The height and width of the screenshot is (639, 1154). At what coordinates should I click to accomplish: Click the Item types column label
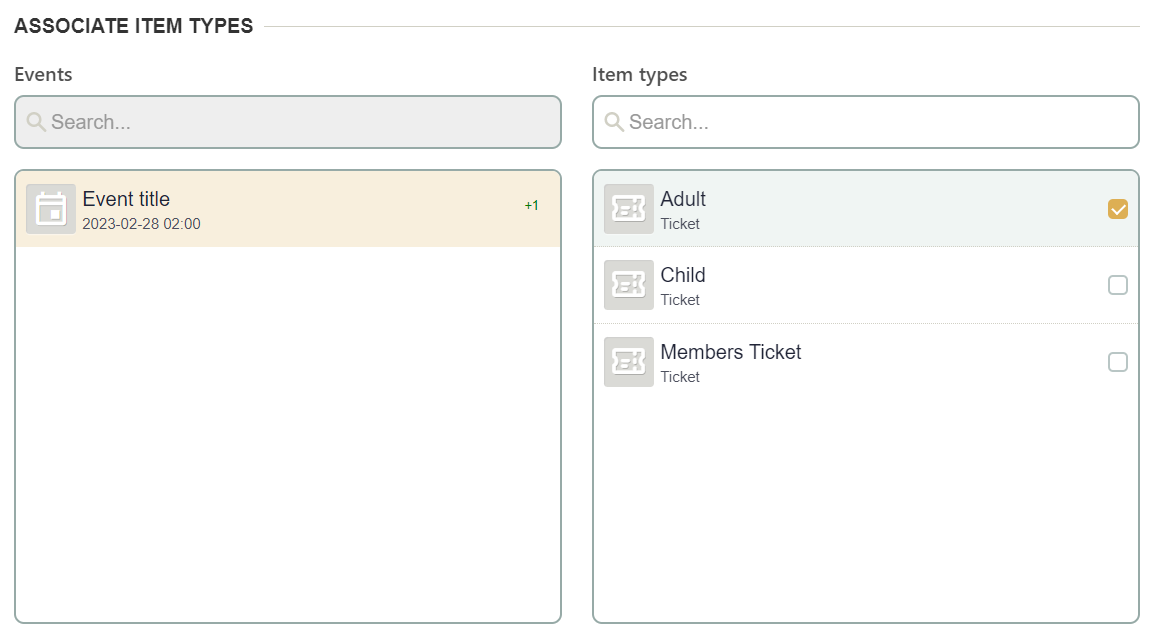click(640, 74)
